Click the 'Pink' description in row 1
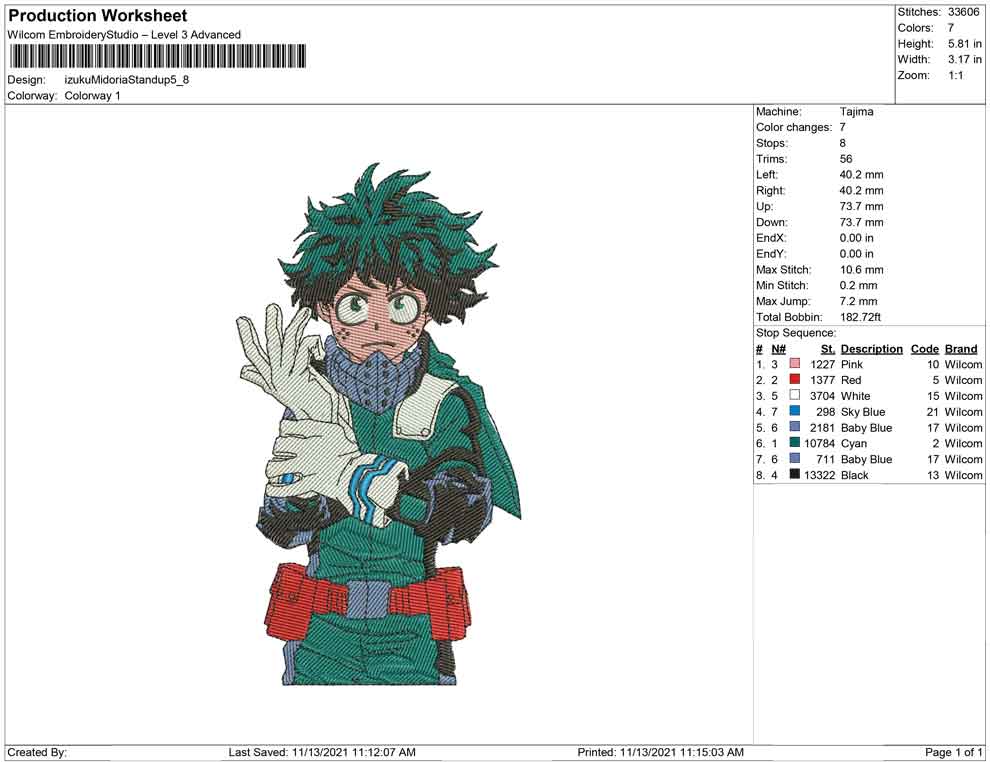 [x=852, y=364]
